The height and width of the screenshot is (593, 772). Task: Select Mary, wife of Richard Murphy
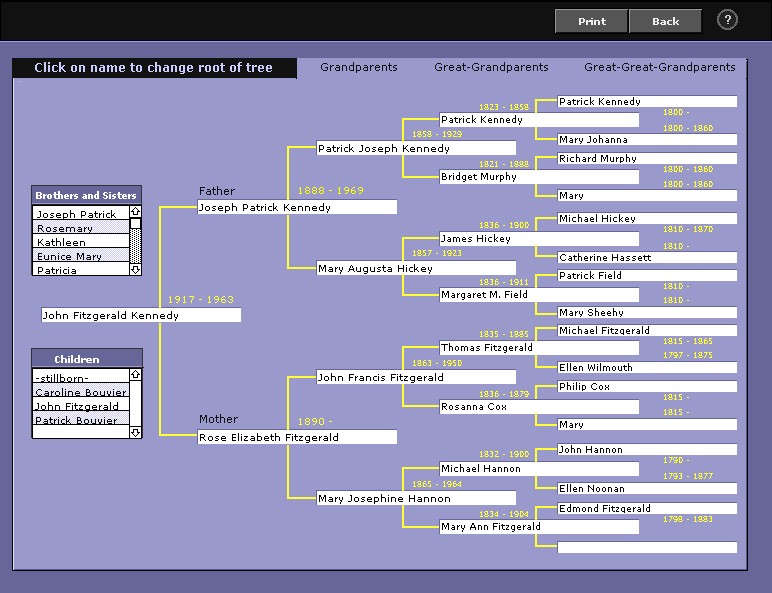[x=647, y=196]
